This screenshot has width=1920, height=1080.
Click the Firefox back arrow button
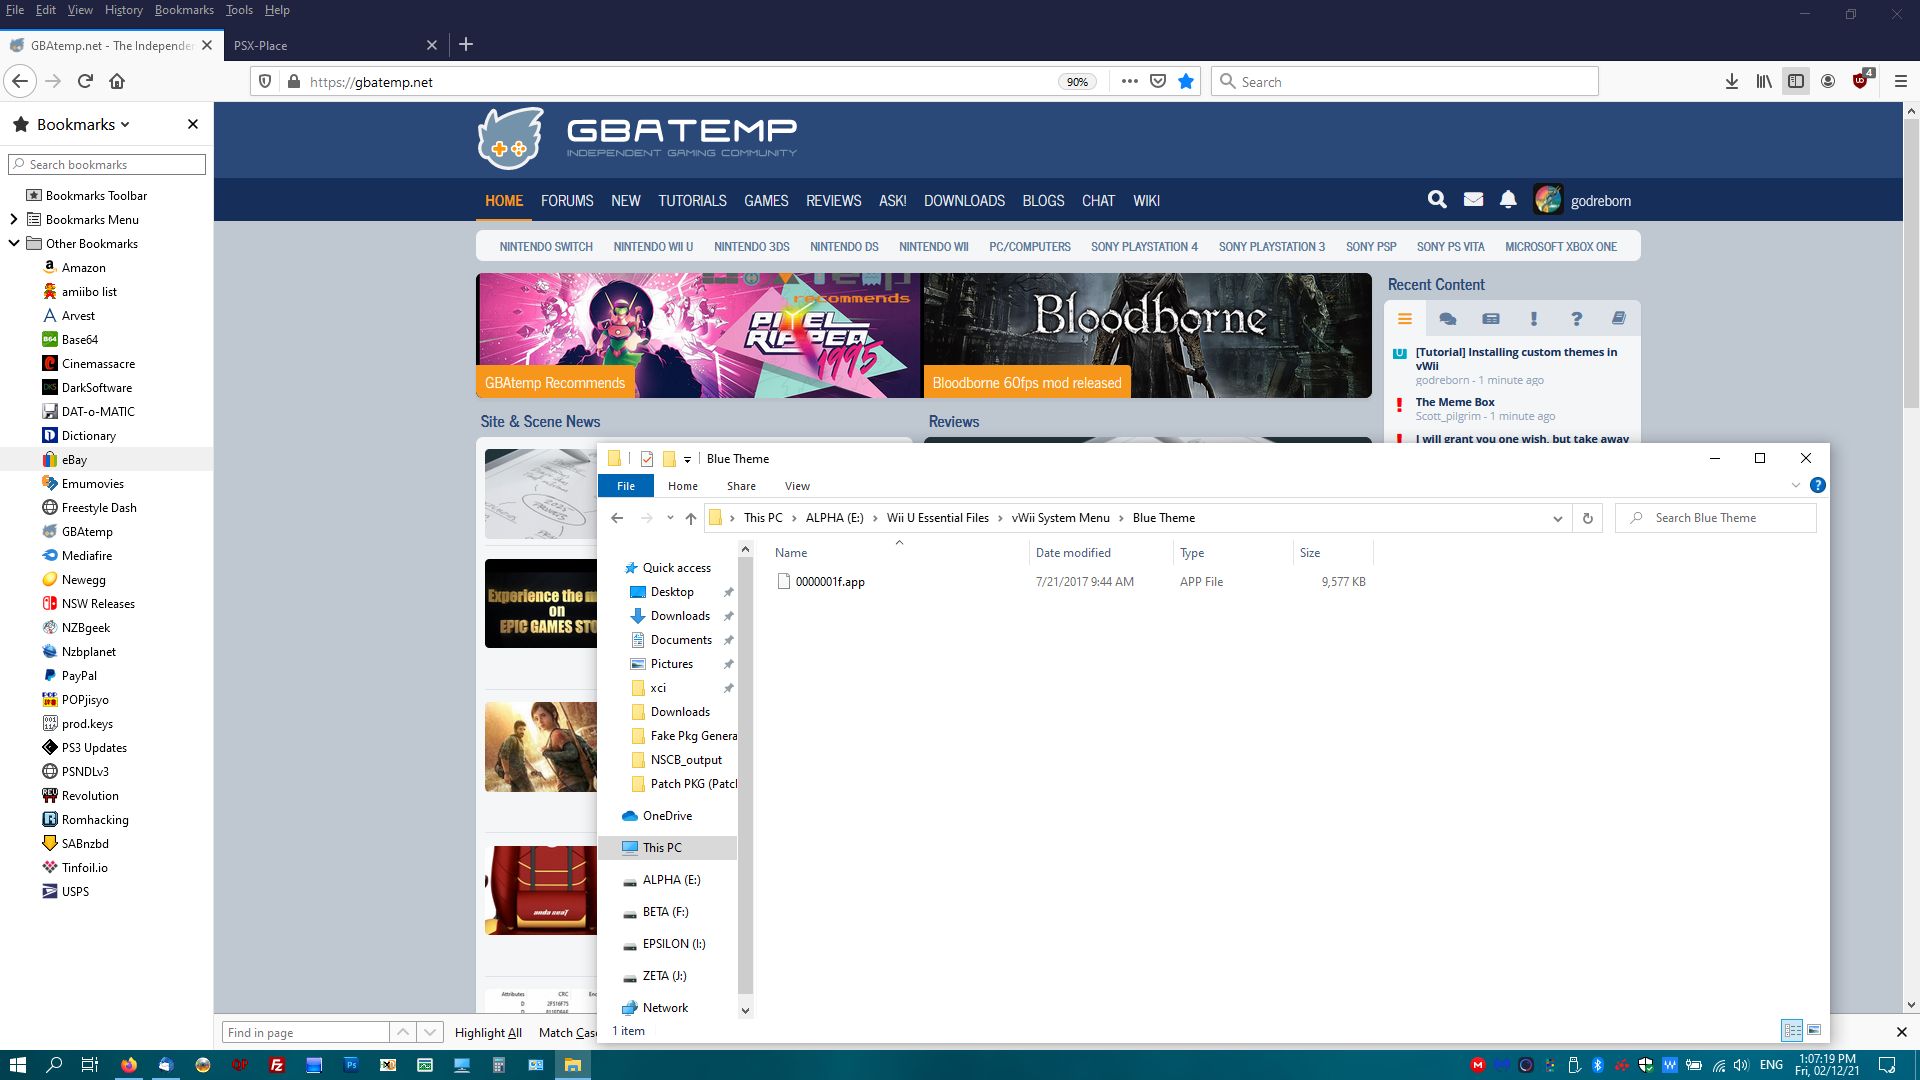[20, 81]
